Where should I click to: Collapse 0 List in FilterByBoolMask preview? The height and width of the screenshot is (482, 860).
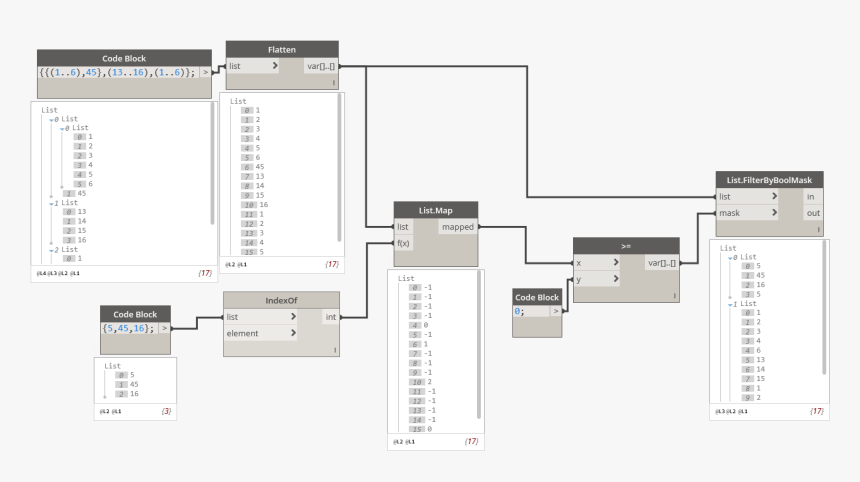click(x=731, y=256)
